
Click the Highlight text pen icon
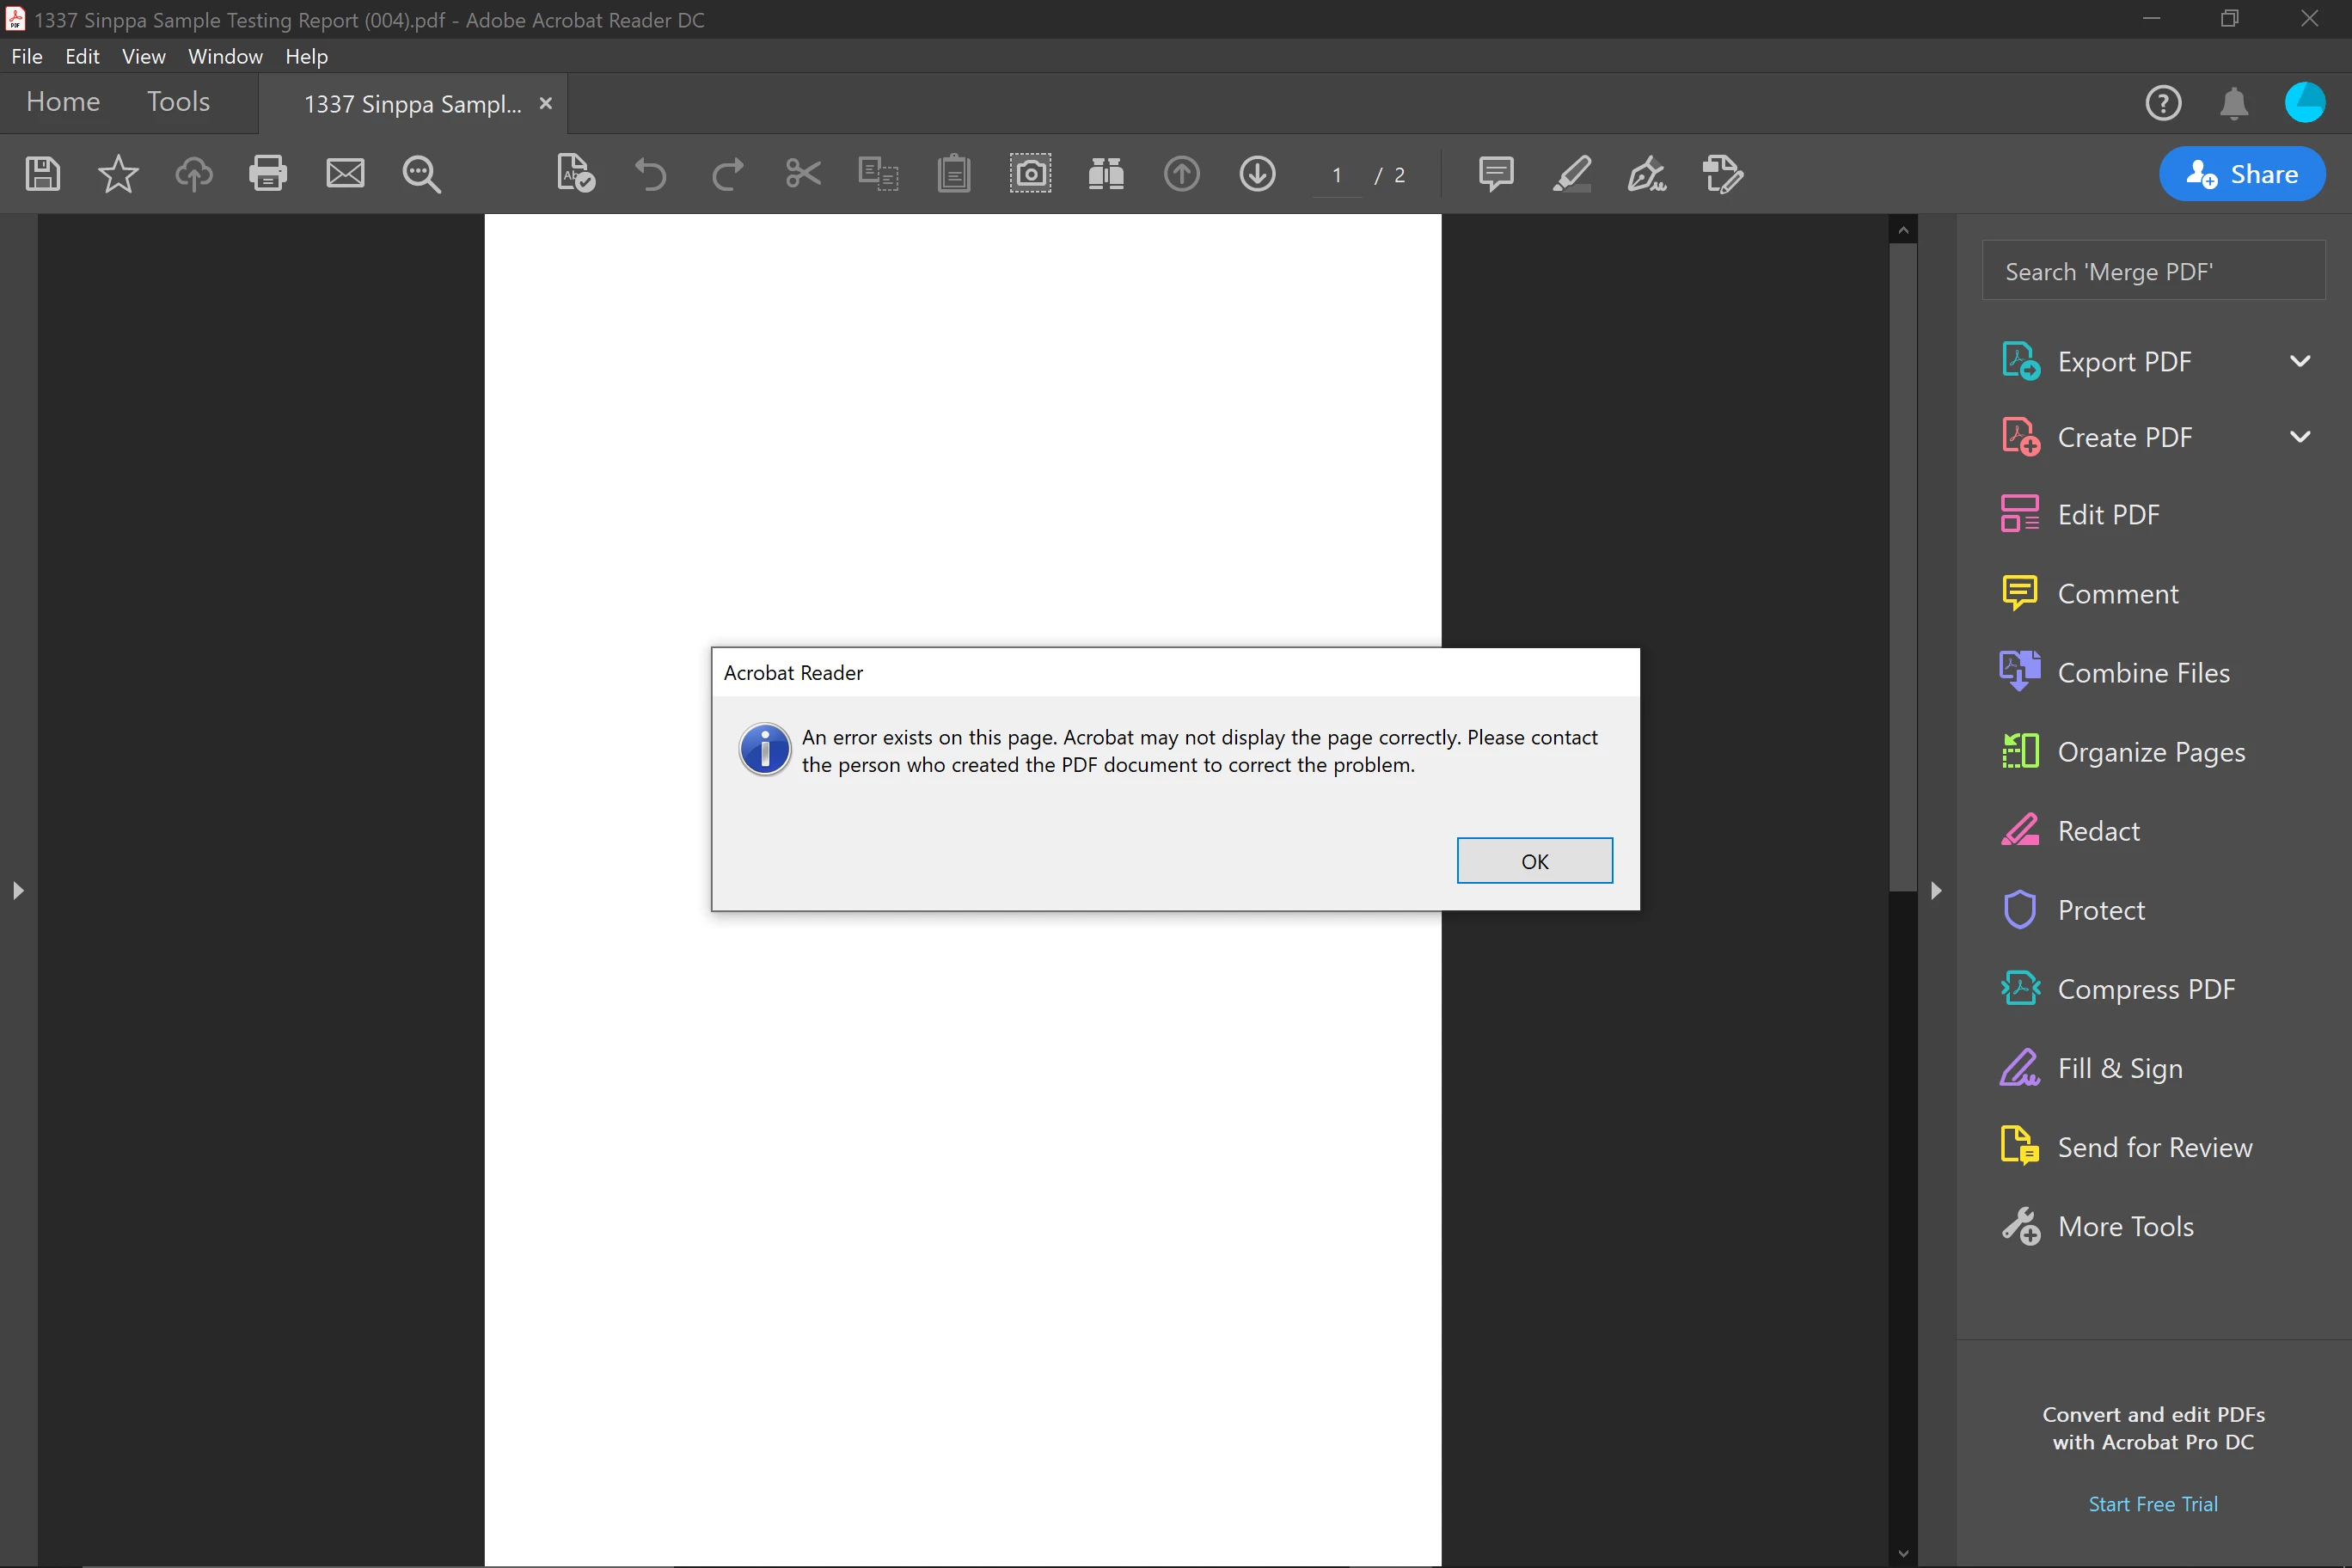coord(1572,174)
